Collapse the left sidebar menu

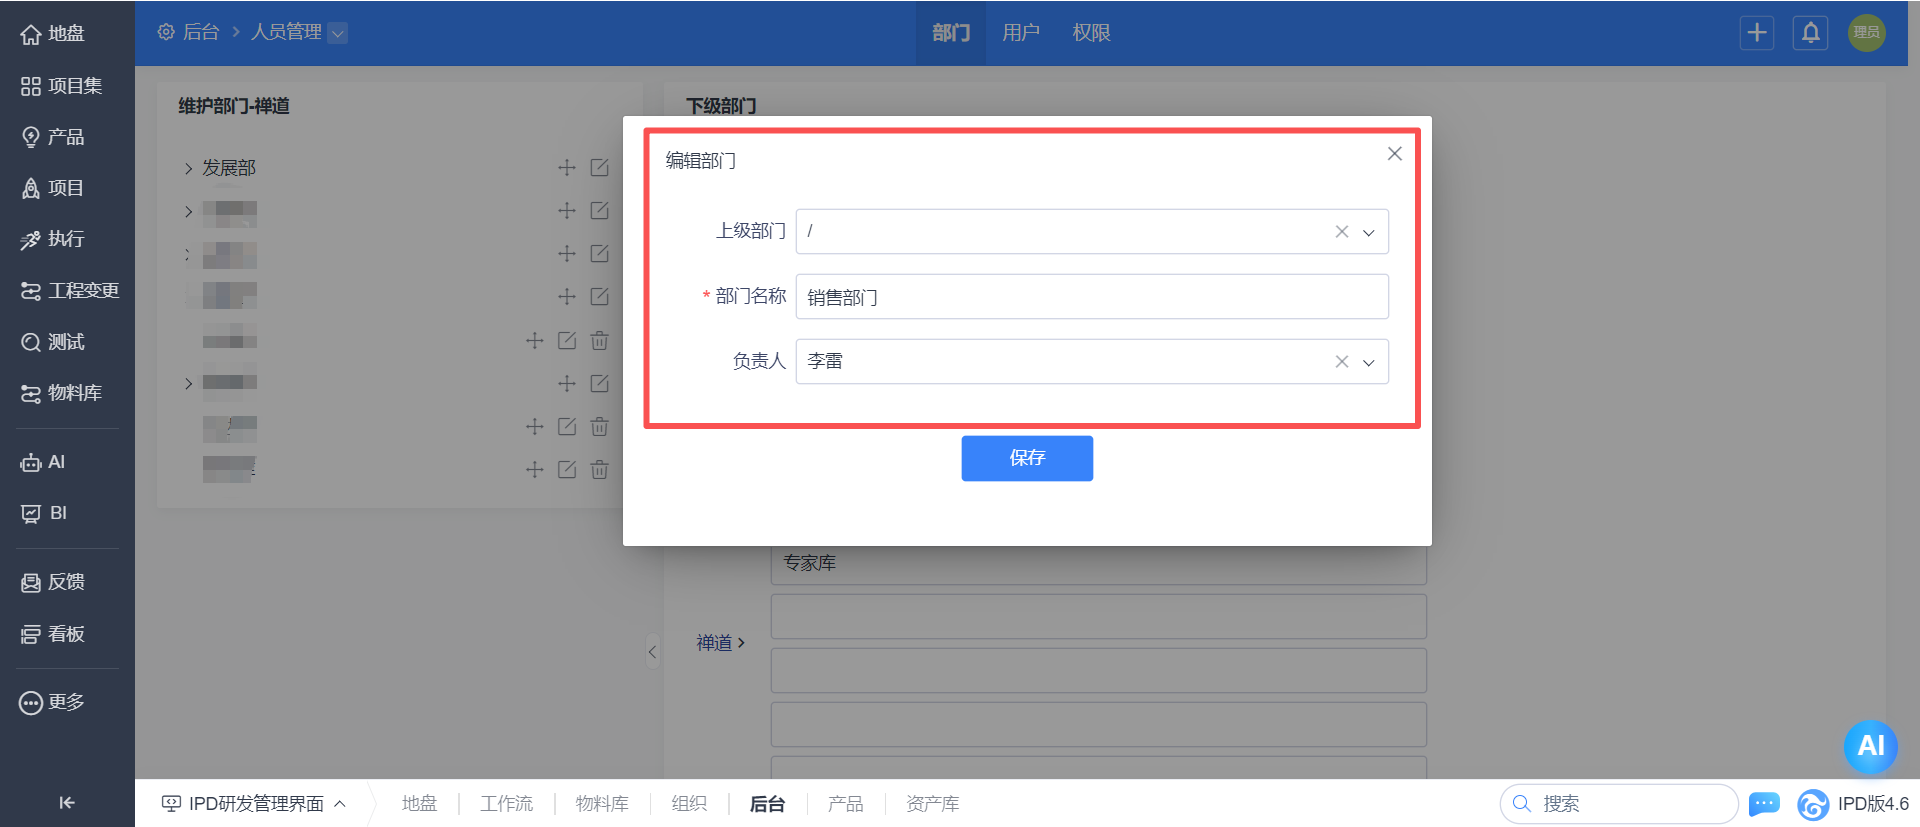tap(67, 802)
